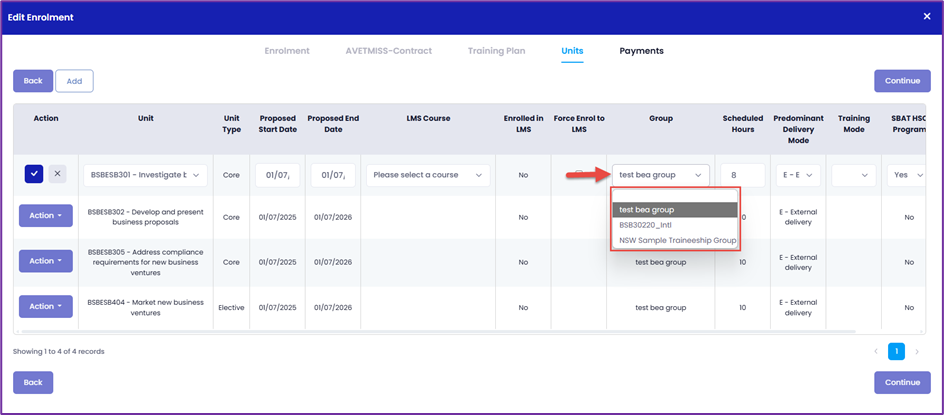This screenshot has height=415, width=944.
Task: Click the table's horizontal scrollbar
Action: pos(436,332)
